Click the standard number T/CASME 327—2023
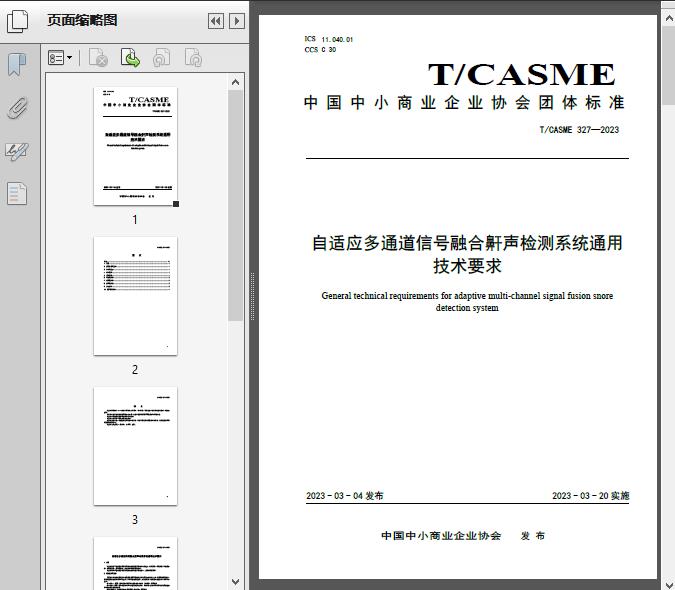 click(579, 130)
